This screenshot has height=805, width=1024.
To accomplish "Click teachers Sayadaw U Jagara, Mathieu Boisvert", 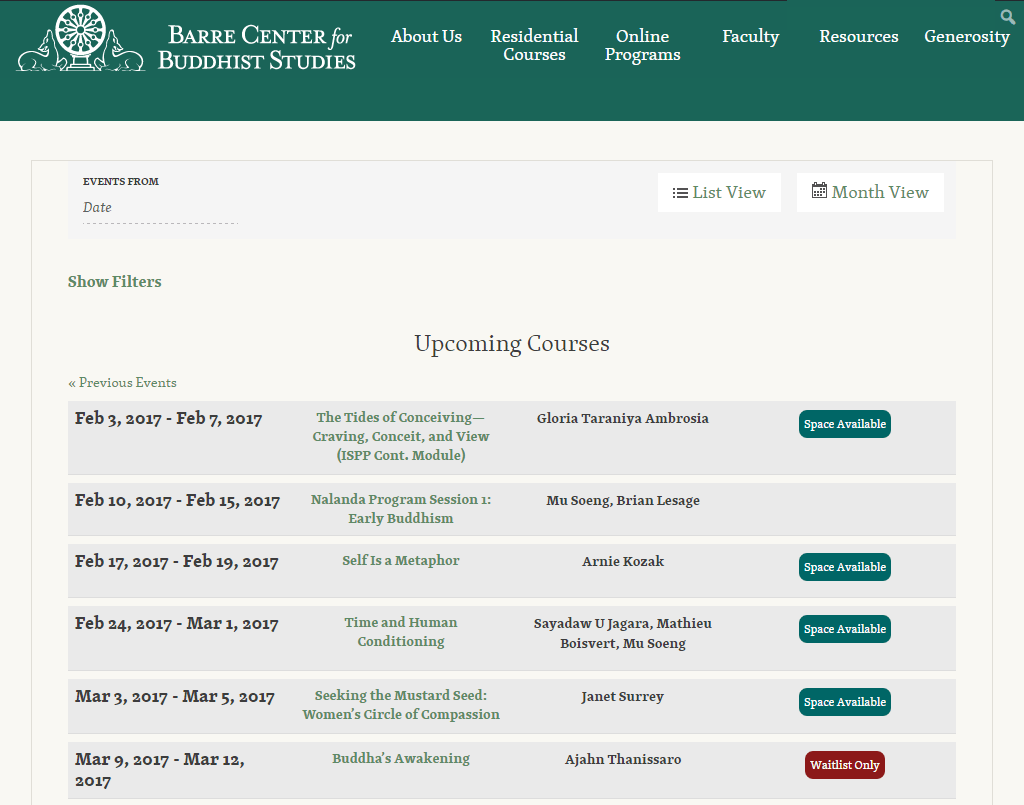I will coord(622,633).
